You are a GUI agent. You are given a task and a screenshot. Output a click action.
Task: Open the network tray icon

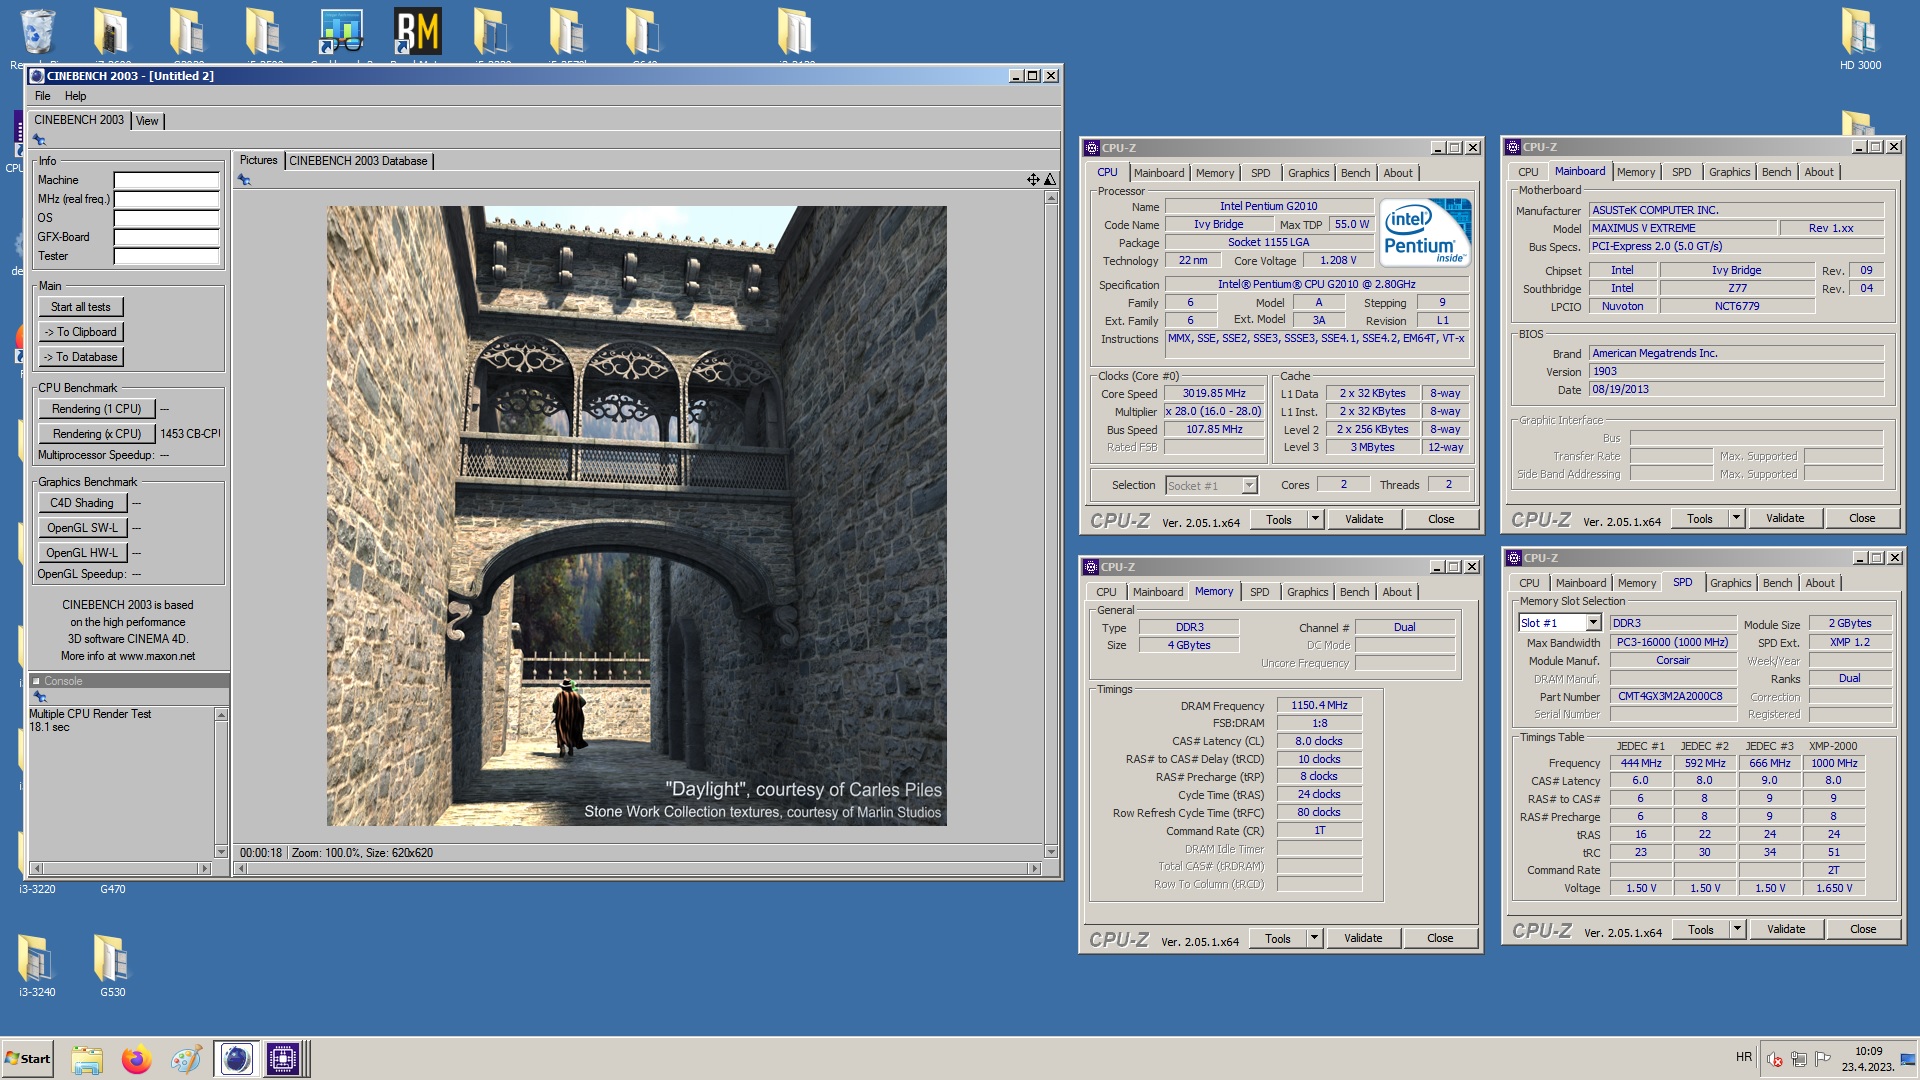point(1799,1059)
